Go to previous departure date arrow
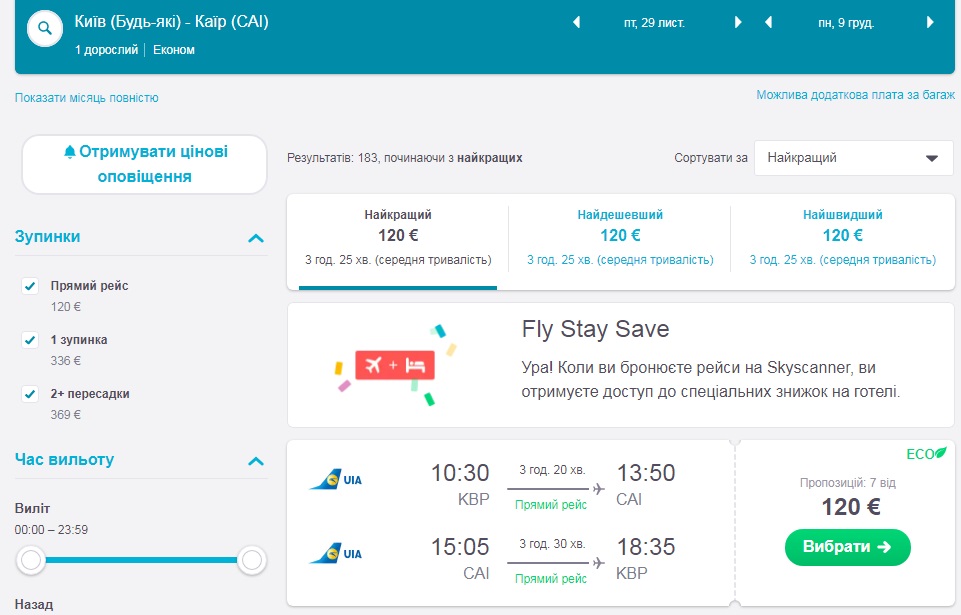Image resolution: width=961 pixels, height=615 pixels. tap(576, 23)
